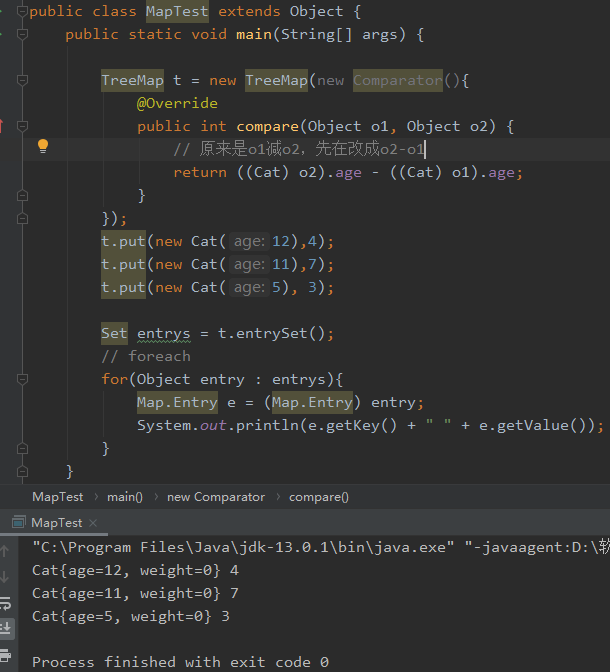Click the print icon in Run console
This screenshot has height=672, width=610.
[x=6, y=656]
